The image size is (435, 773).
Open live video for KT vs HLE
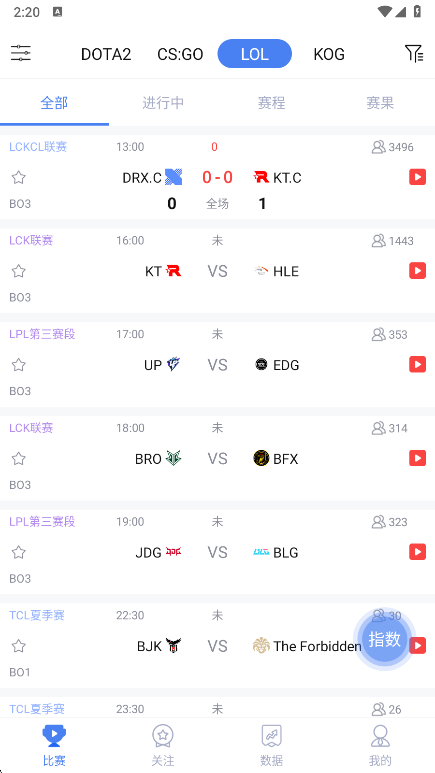point(417,271)
